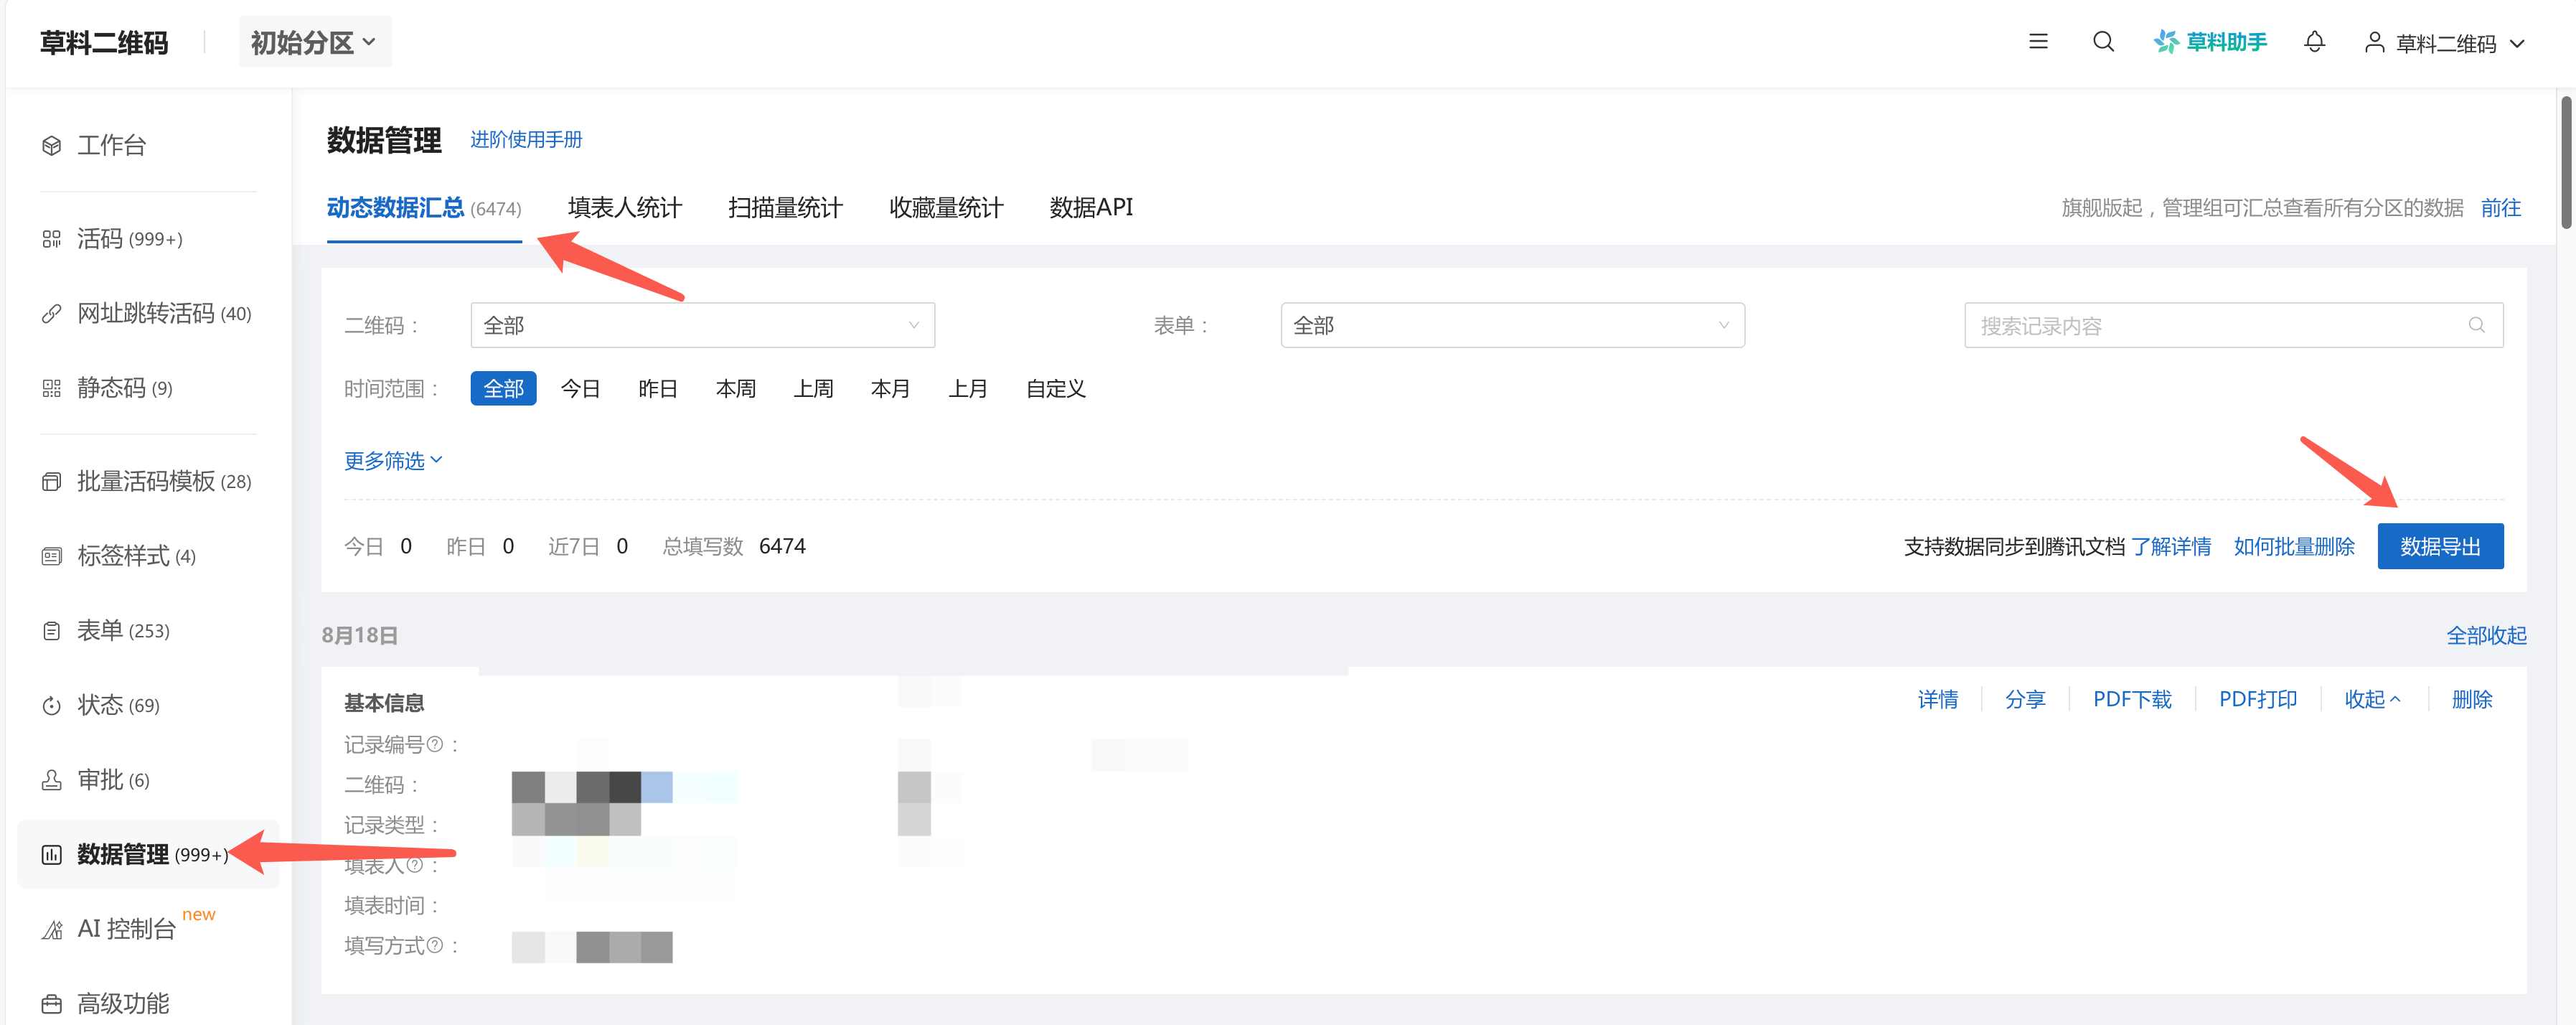Expand 更多筛选 filters
This screenshot has width=2576, height=1025.
[x=393, y=460]
